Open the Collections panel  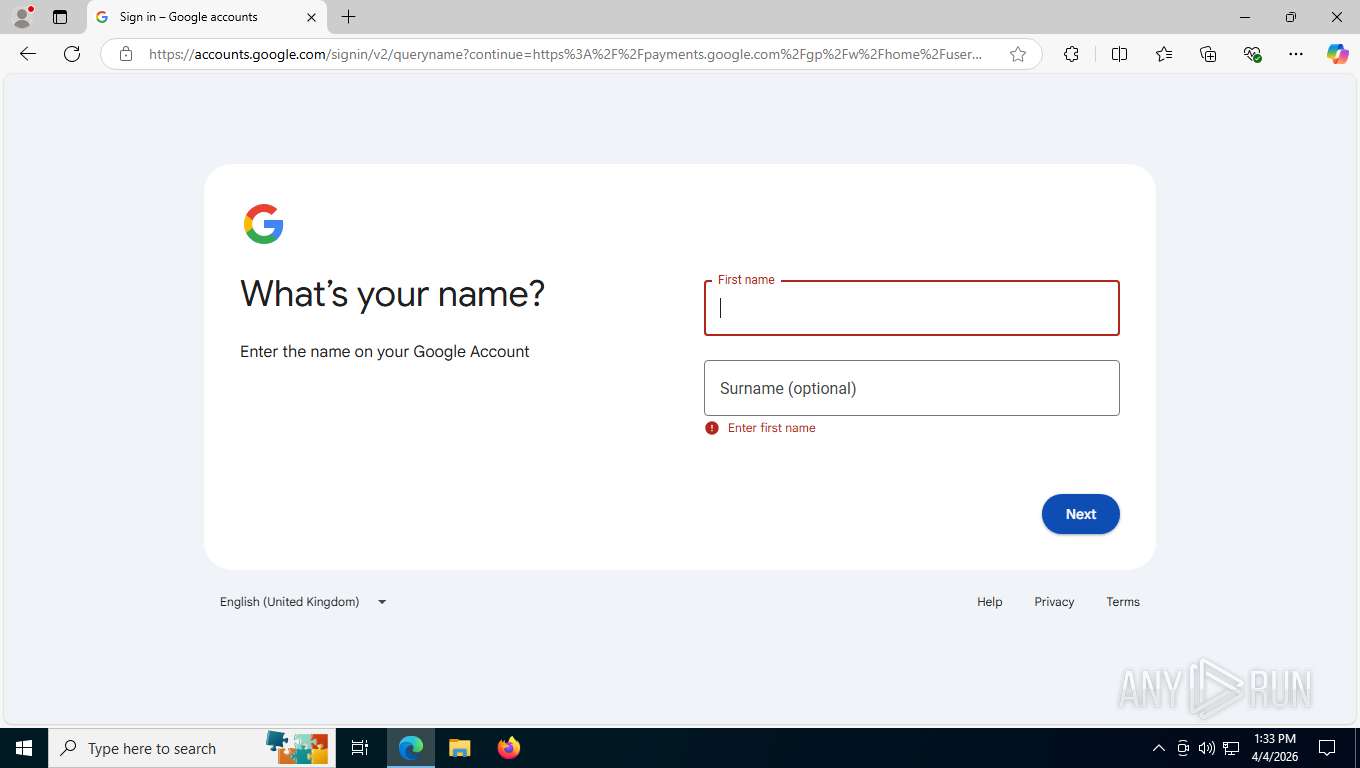pyautogui.click(x=1208, y=54)
